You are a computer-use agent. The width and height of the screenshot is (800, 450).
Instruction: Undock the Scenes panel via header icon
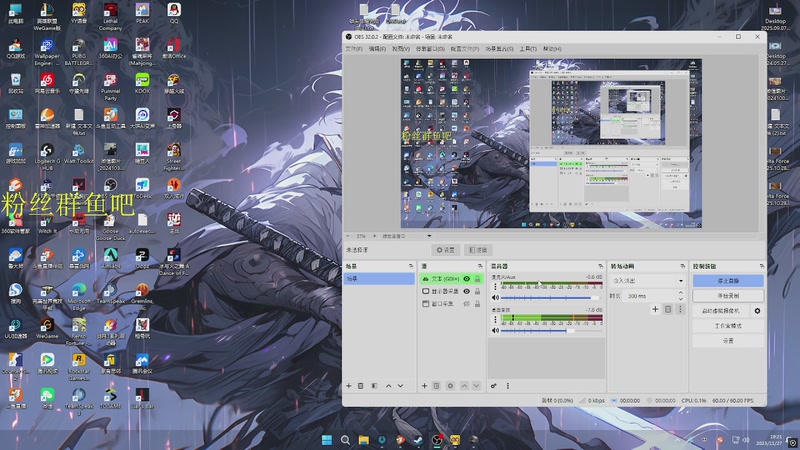(x=411, y=266)
